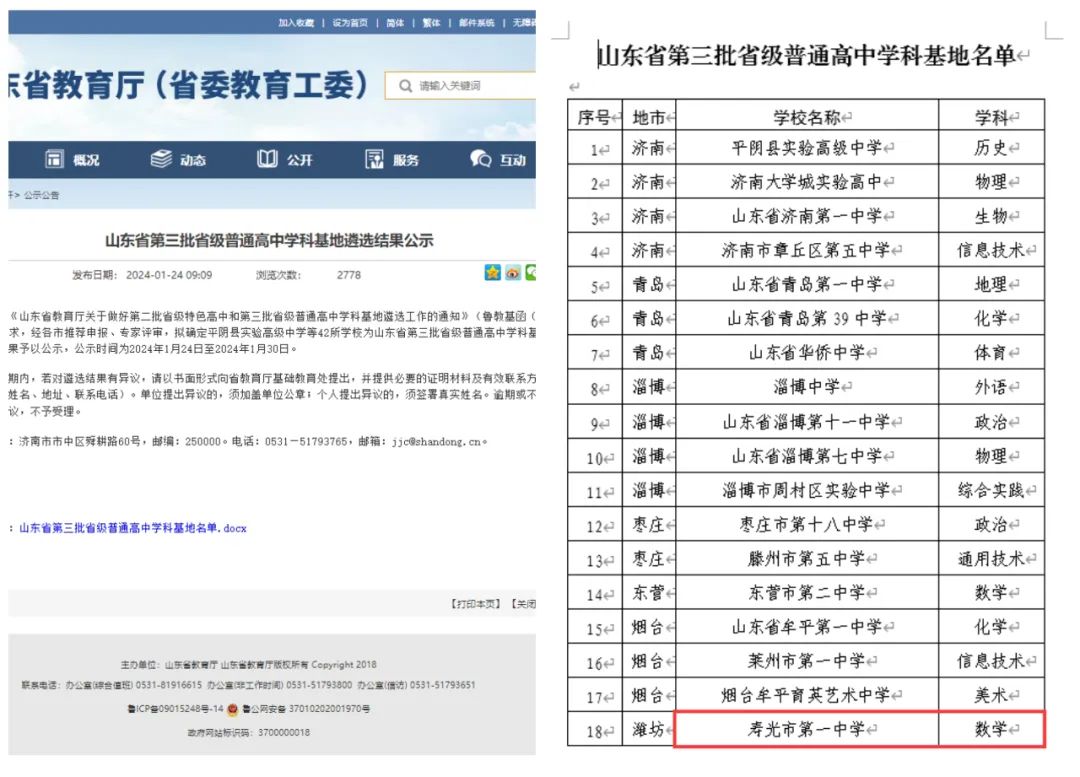Switch to 简体 Chinese
1080x777 pixels.
coord(395,23)
